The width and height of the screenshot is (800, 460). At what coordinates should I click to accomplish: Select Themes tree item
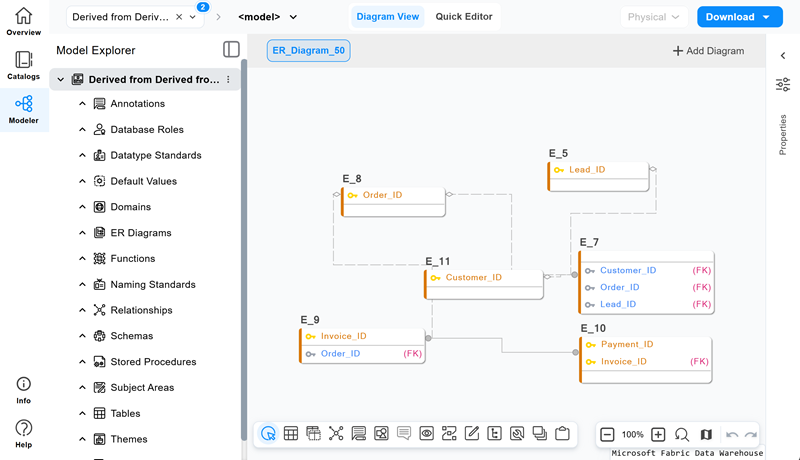coord(129,439)
